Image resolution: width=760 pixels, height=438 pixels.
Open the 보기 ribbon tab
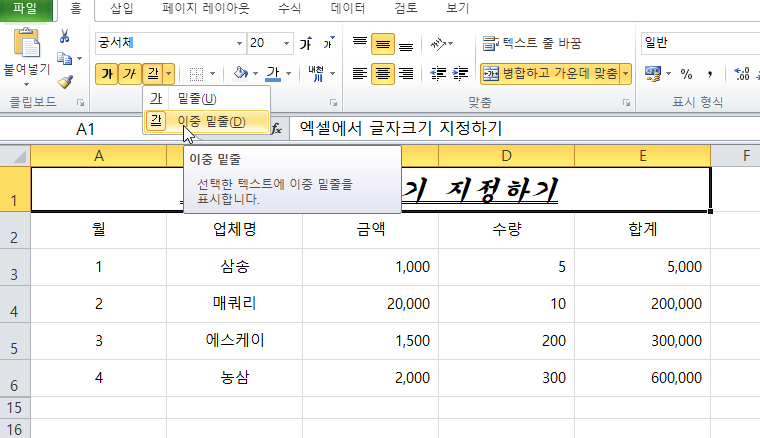(x=457, y=9)
